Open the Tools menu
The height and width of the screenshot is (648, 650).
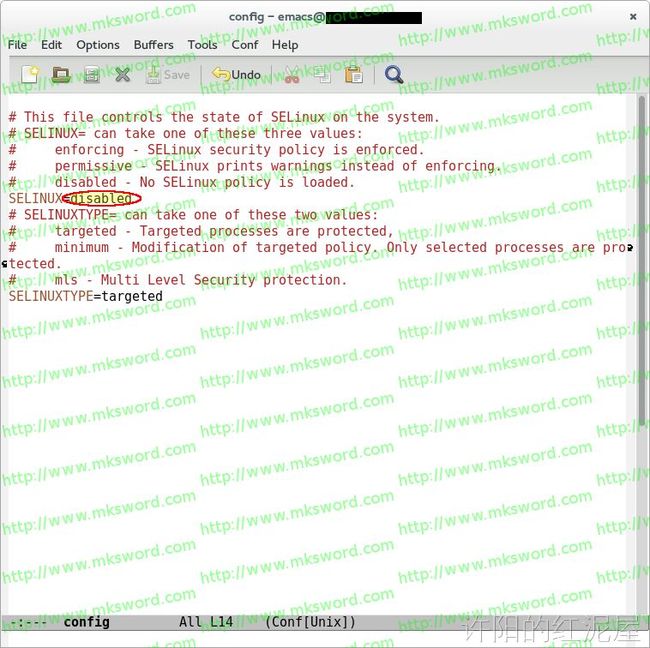point(202,45)
